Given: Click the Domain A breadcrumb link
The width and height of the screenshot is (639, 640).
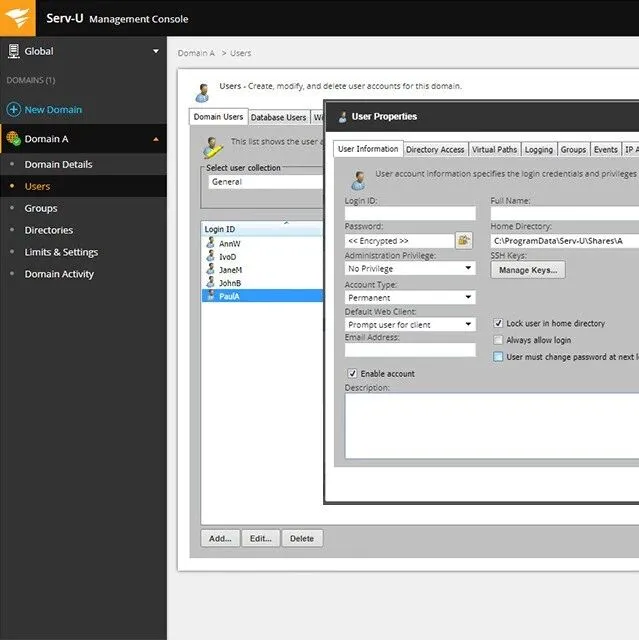Looking at the screenshot, I should pyautogui.click(x=196, y=53).
